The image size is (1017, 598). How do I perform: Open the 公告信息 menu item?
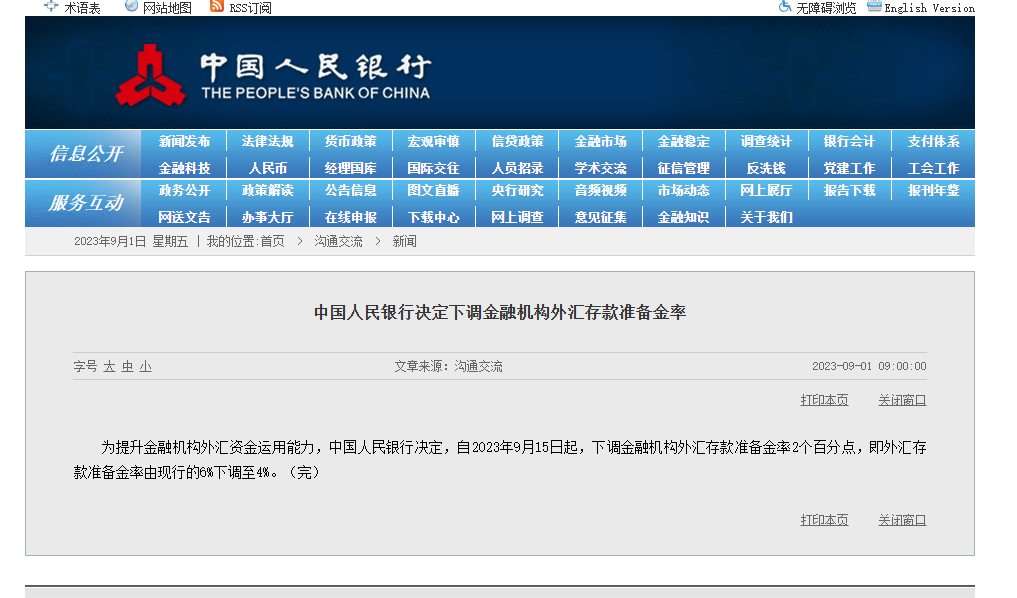point(351,191)
